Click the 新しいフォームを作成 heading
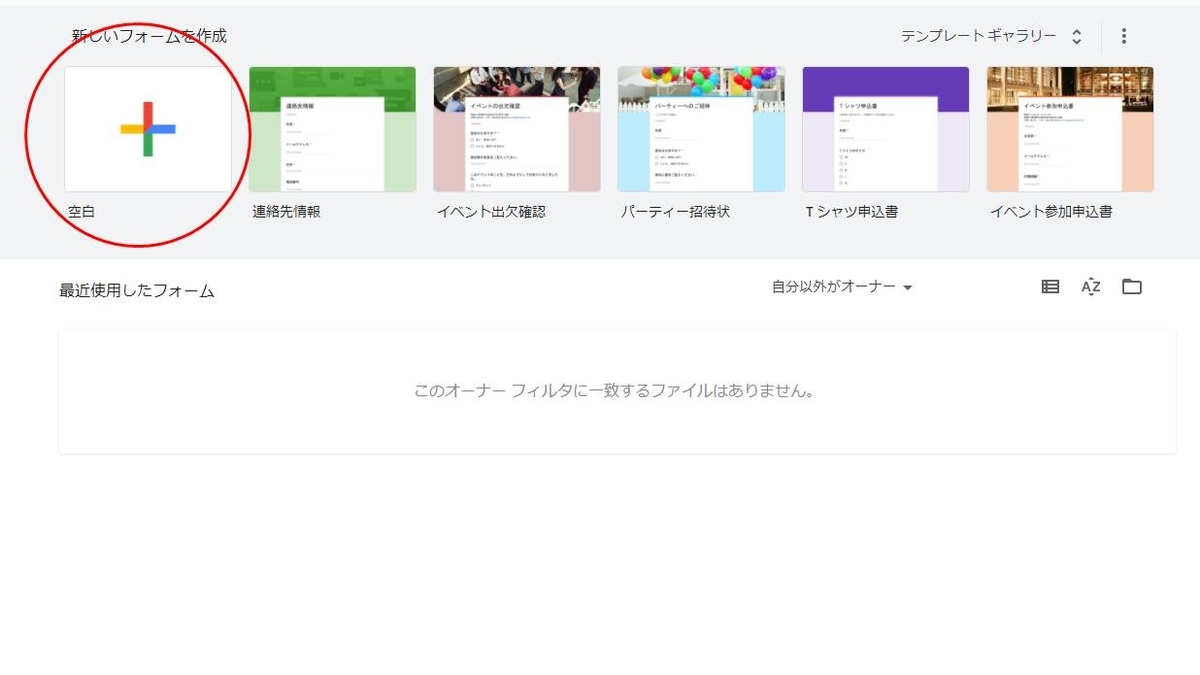Viewport: 1200px width, 675px height. (x=149, y=36)
